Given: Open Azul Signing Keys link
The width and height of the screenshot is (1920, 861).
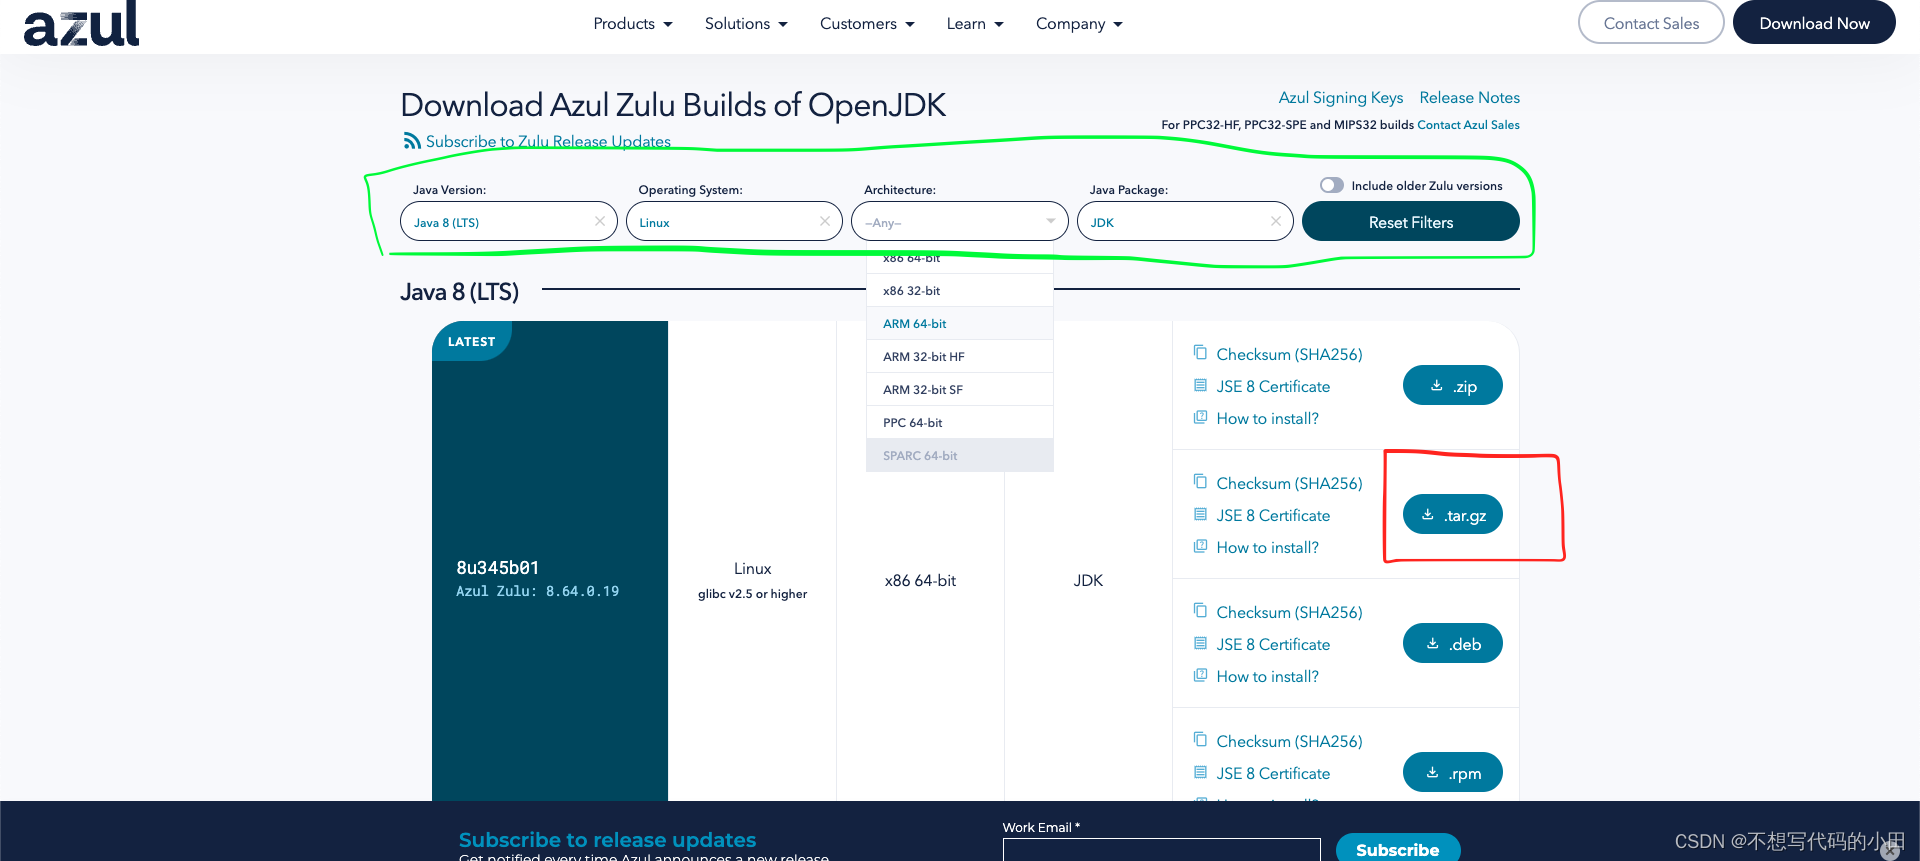Looking at the screenshot, I should click(1341, 97).
